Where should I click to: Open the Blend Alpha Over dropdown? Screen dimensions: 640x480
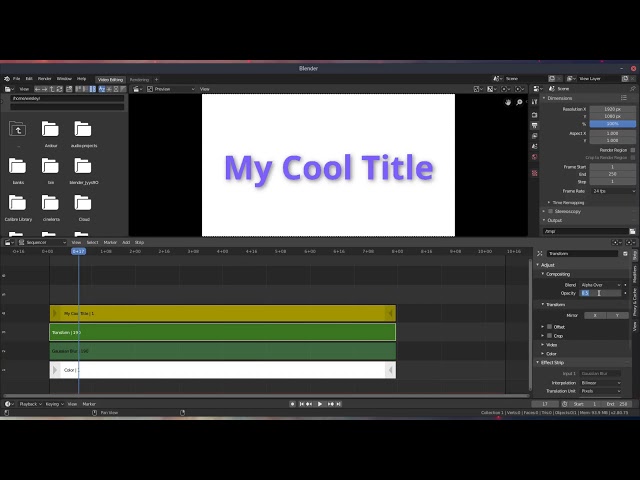pos(601,285)
